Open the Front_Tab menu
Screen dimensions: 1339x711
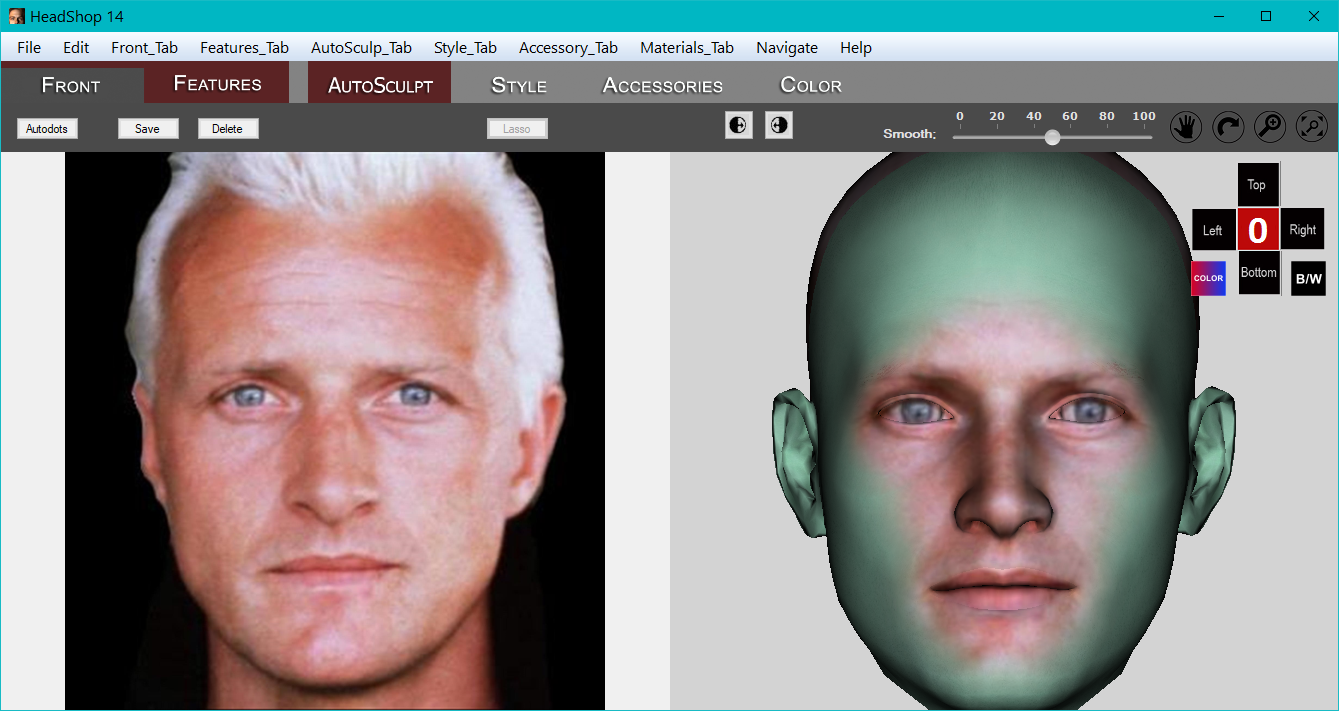tap(145, 47)
